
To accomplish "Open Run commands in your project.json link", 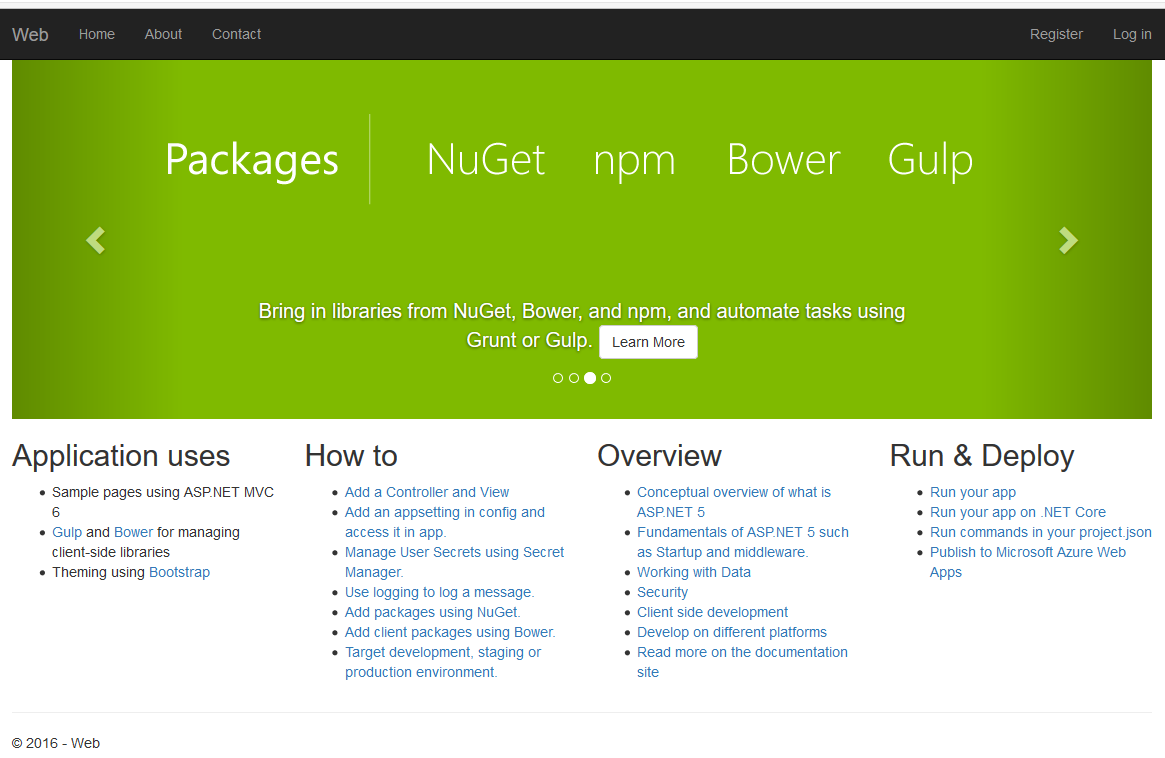I will 1040,532.
